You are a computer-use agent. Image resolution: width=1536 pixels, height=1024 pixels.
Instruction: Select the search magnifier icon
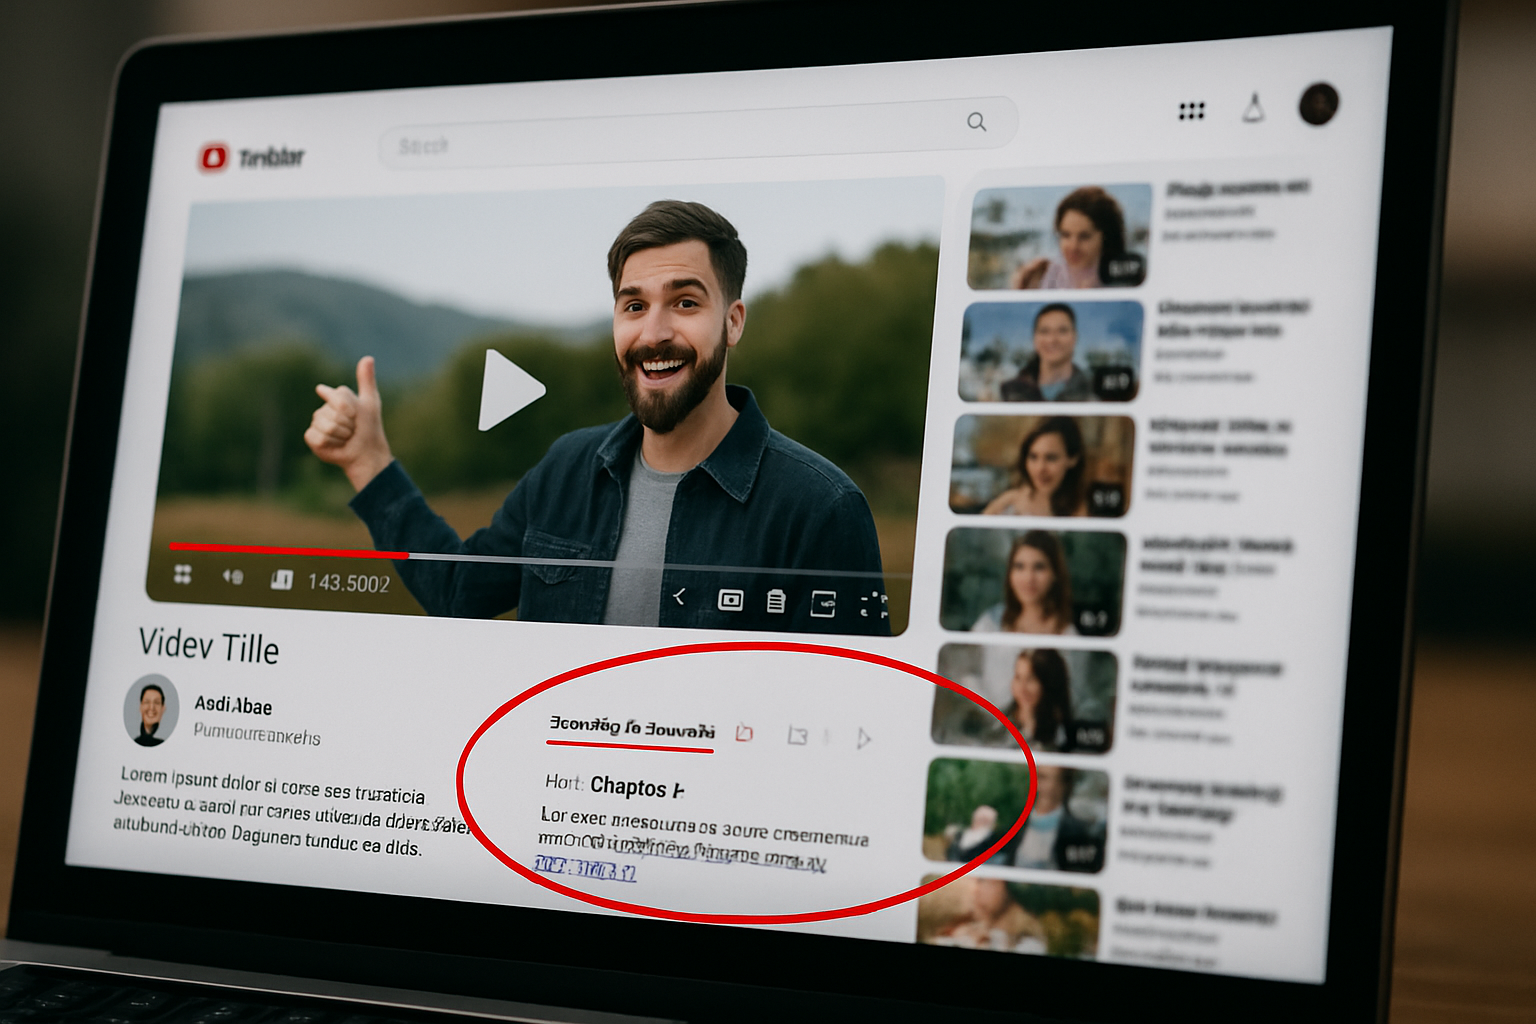tap(977, 121)
